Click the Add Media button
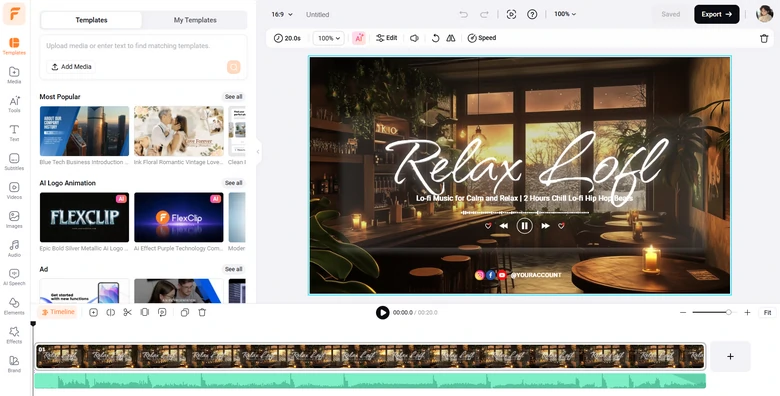 pos(72,67)
